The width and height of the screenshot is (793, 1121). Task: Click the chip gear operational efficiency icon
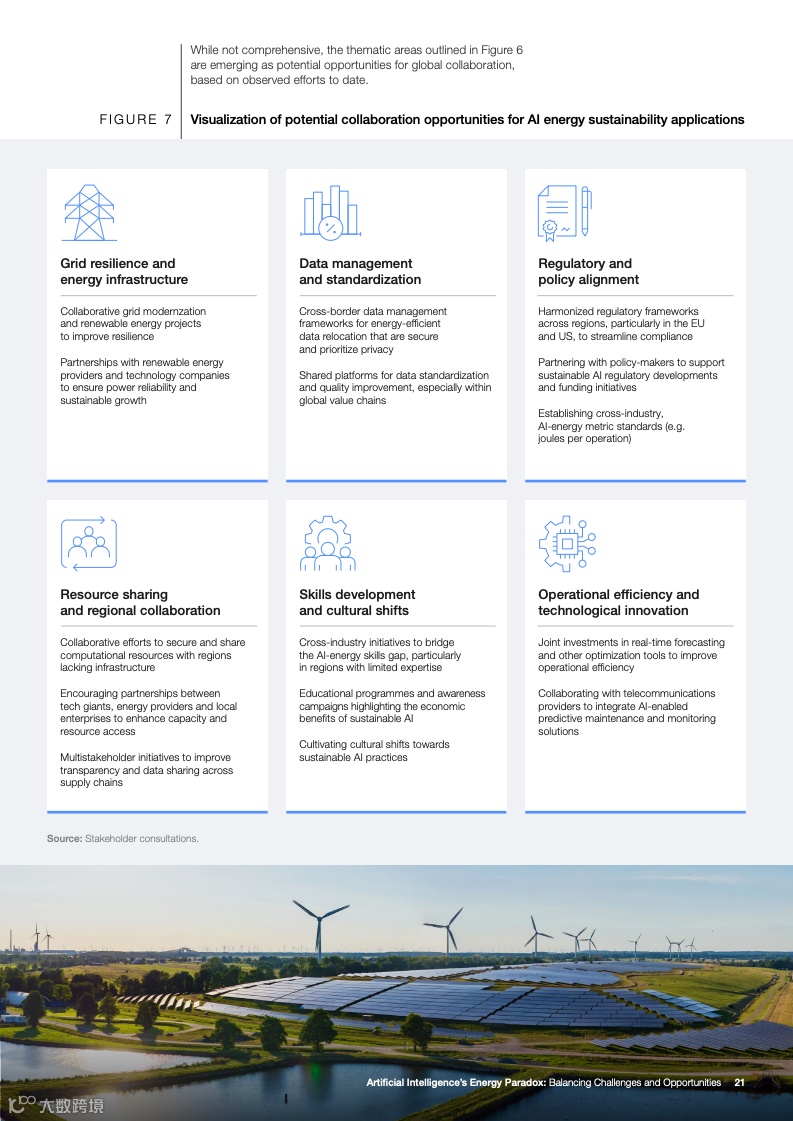567,543
